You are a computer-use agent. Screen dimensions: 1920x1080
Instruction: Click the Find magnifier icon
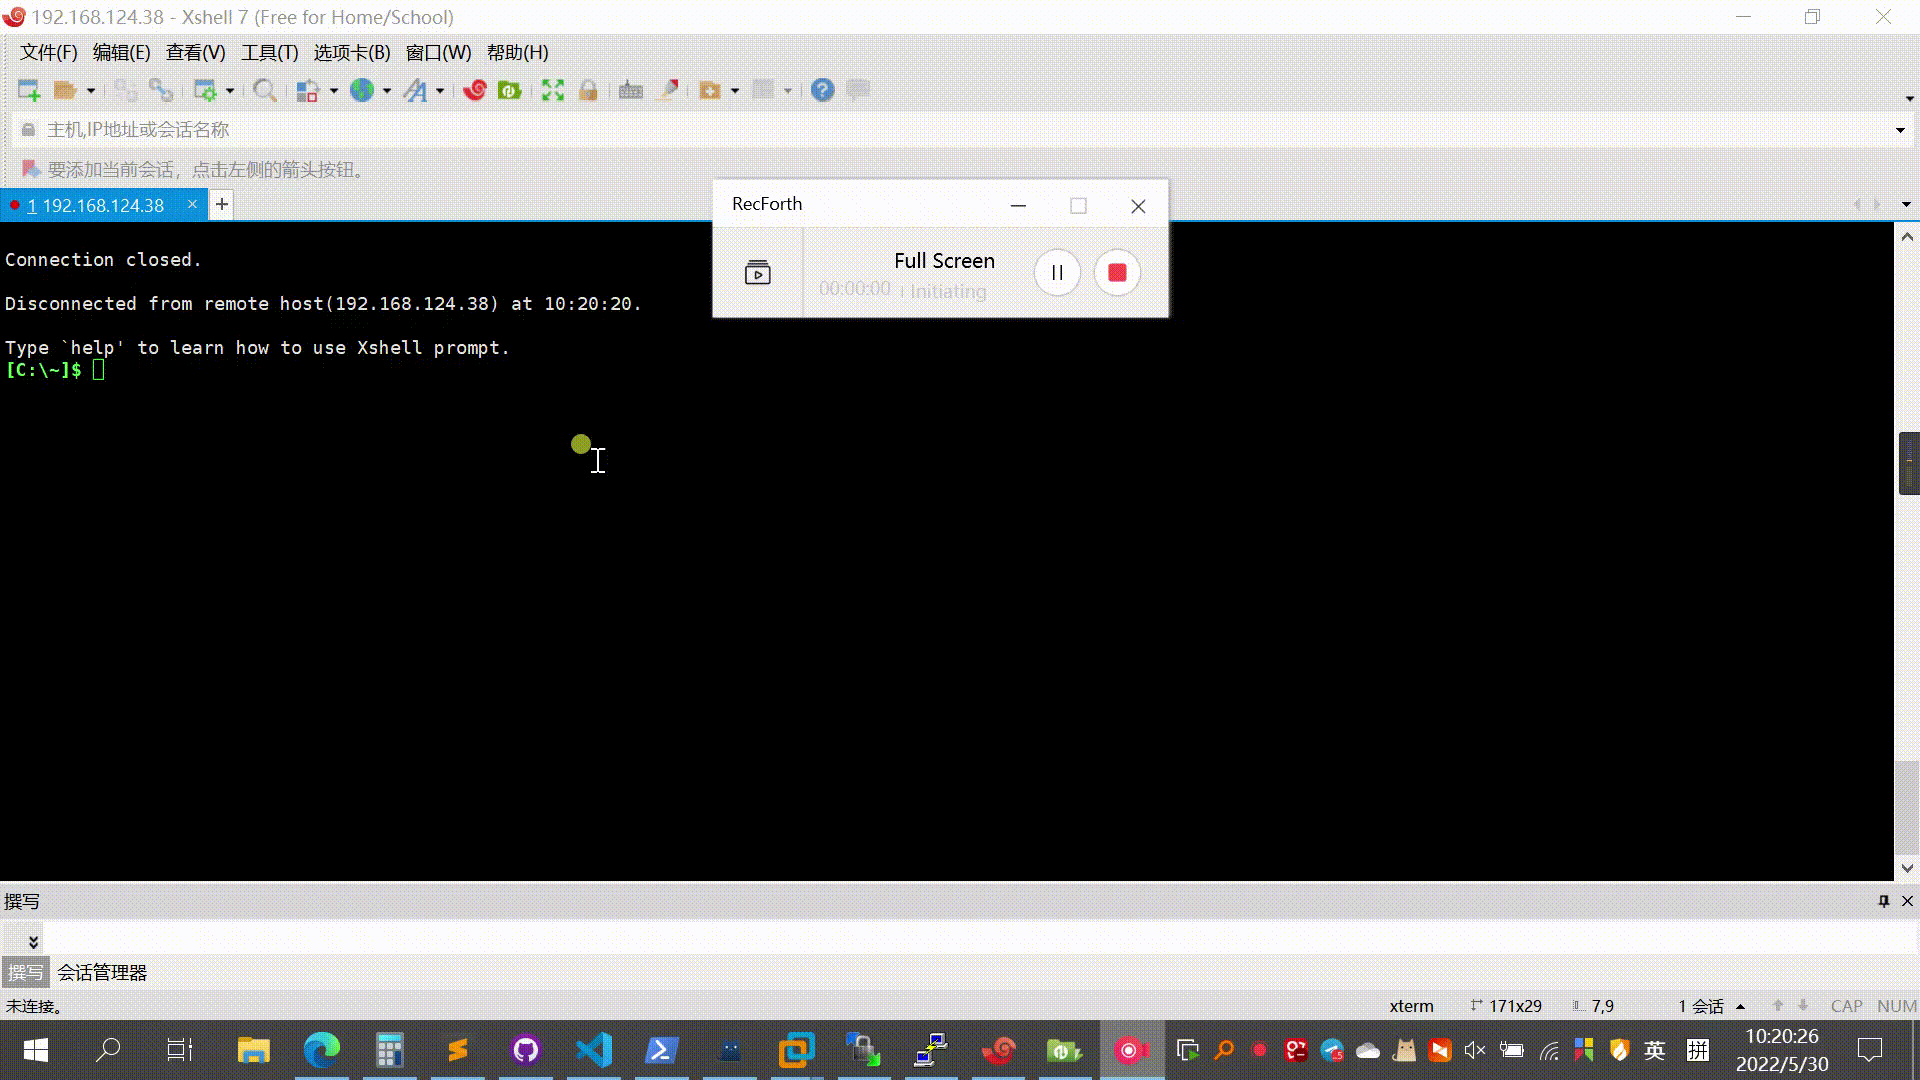coord(264,91)
